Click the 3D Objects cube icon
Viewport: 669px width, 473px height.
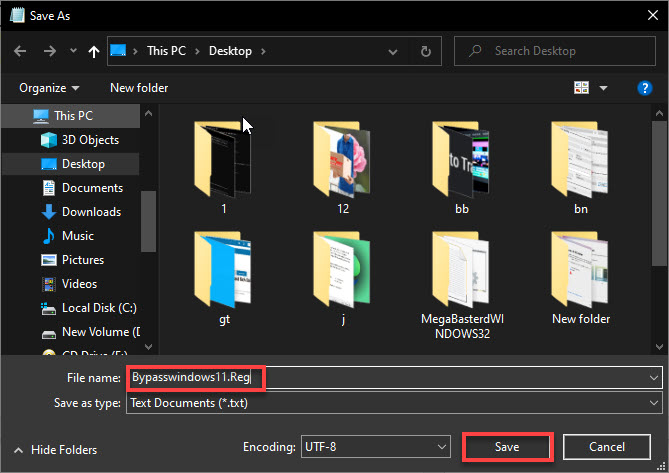pyautogui.click(x=49, y=140)
